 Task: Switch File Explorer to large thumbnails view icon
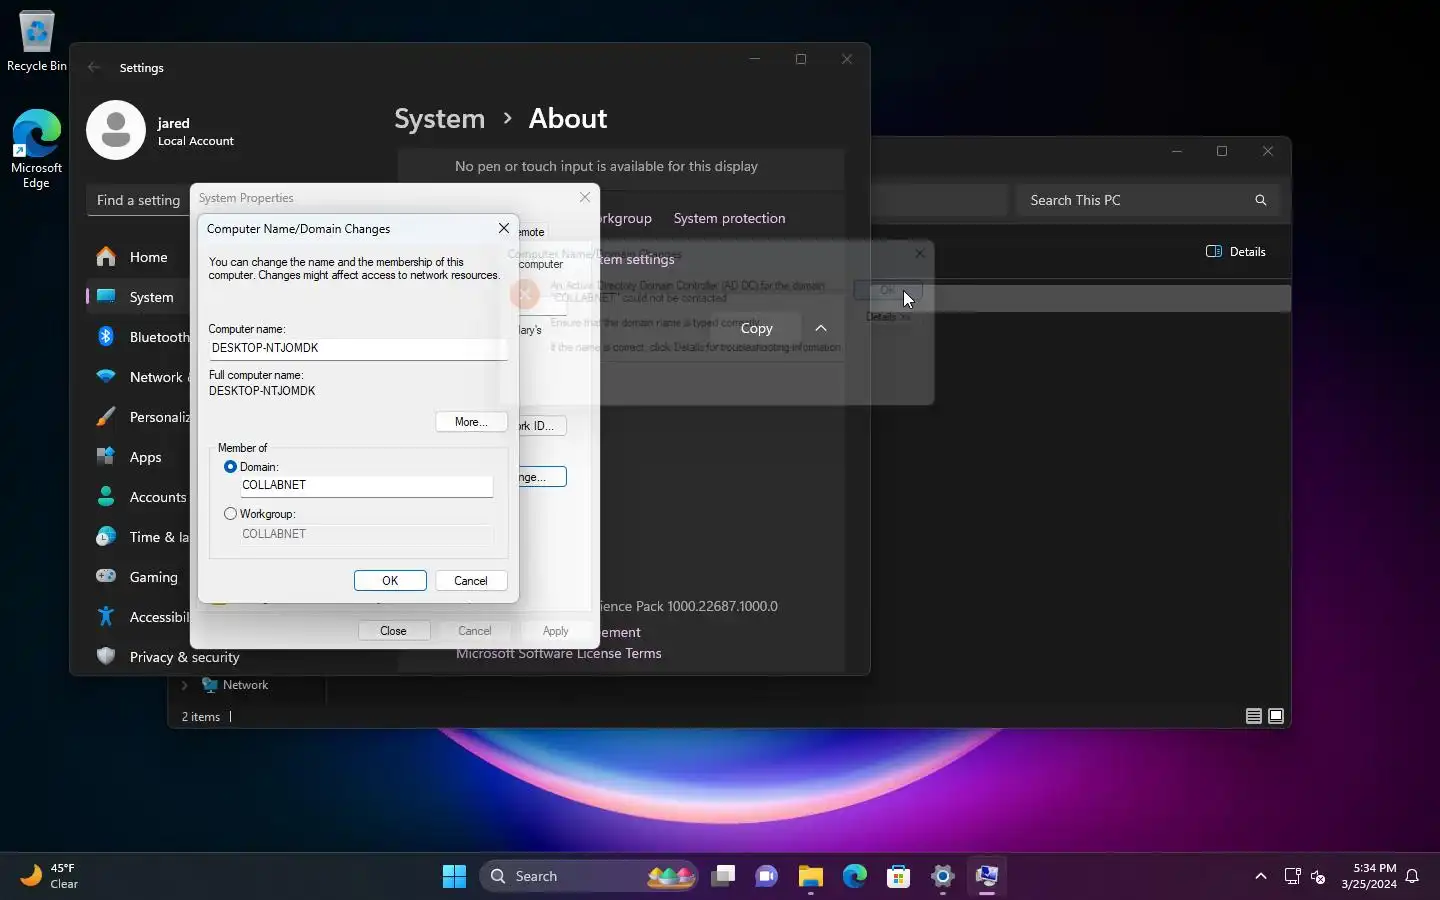[x=1276, y=716]
